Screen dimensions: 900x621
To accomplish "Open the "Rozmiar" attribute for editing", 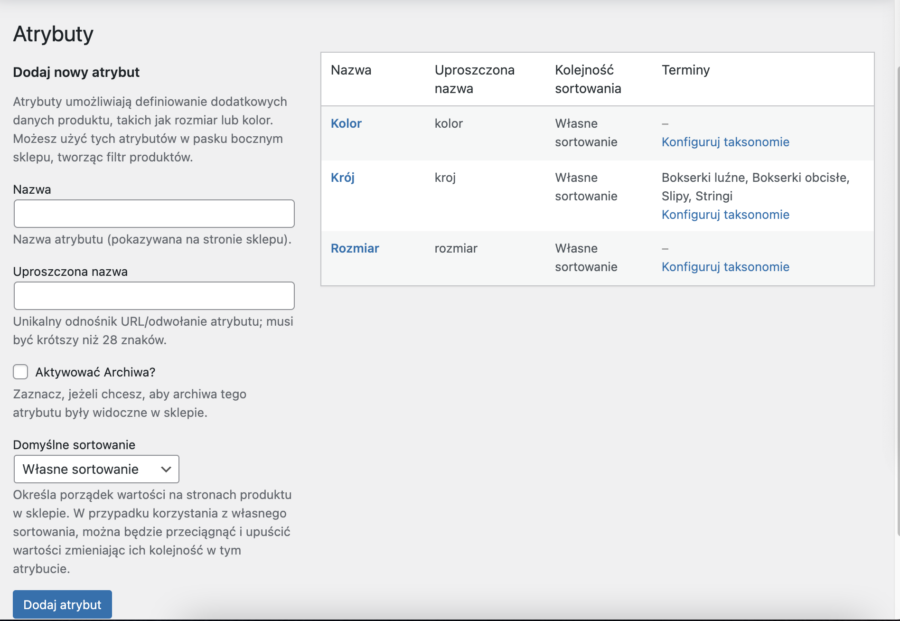I will (x=354, y=248).
